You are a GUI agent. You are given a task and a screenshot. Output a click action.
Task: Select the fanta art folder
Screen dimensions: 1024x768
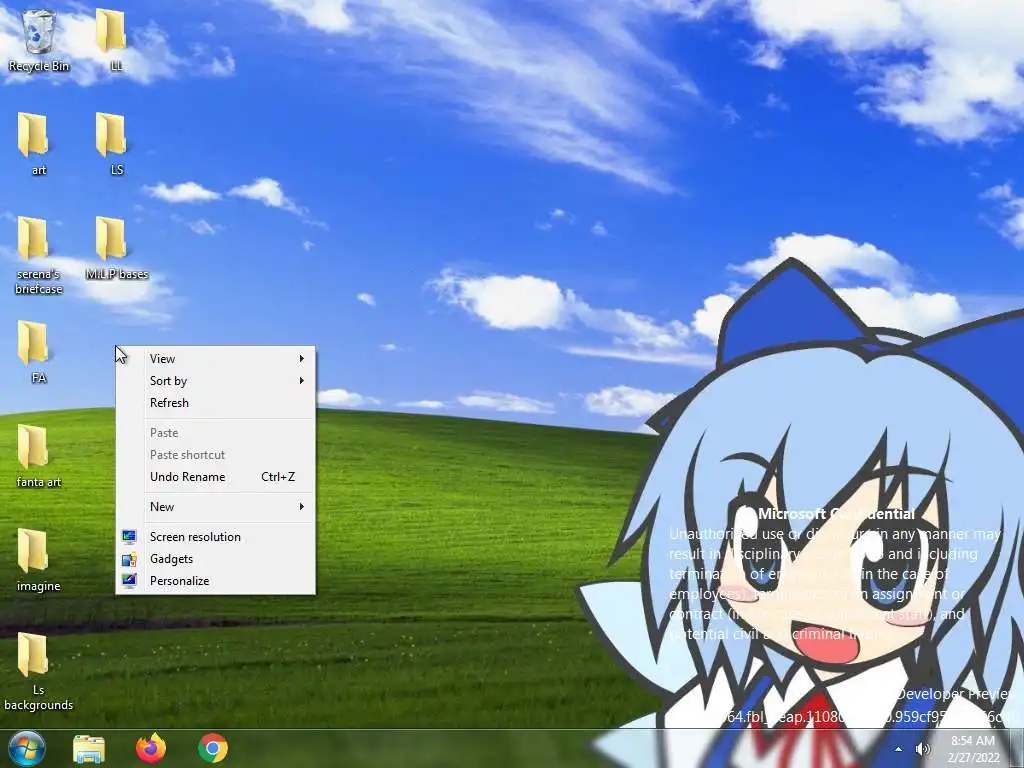(39, 456)
